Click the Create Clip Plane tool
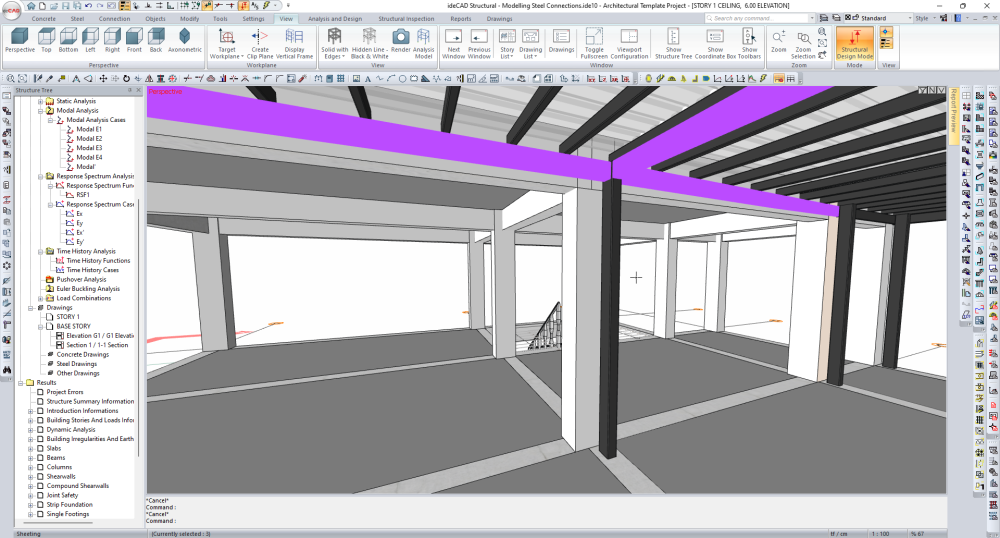Screen dimensions: 1000x538 point(259,40)
